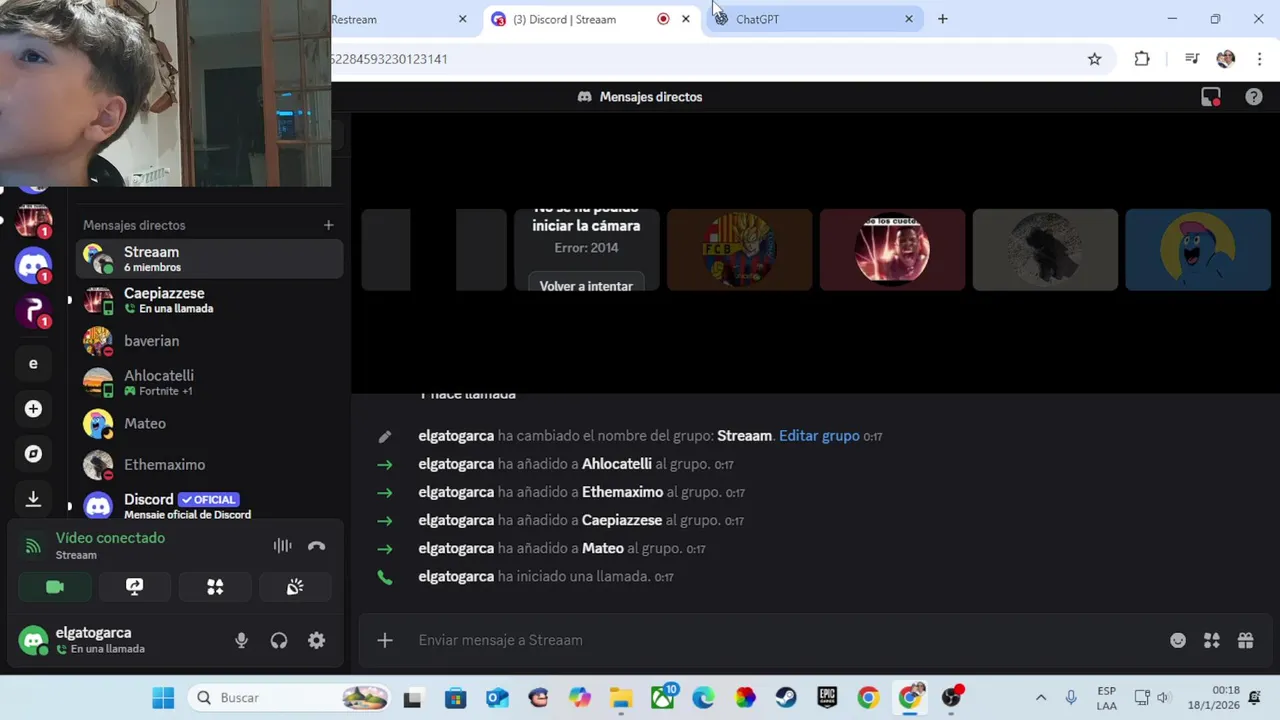
Task: Open the Windows Start menu
Action: (163, 698)
